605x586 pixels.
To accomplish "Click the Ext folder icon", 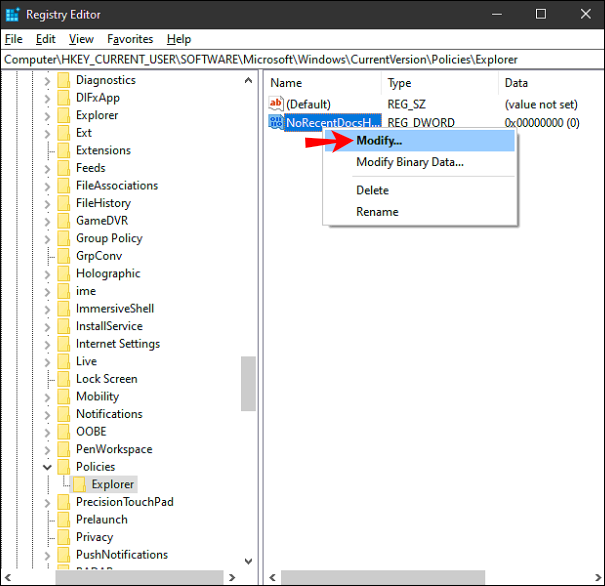I will coord(64,133).
